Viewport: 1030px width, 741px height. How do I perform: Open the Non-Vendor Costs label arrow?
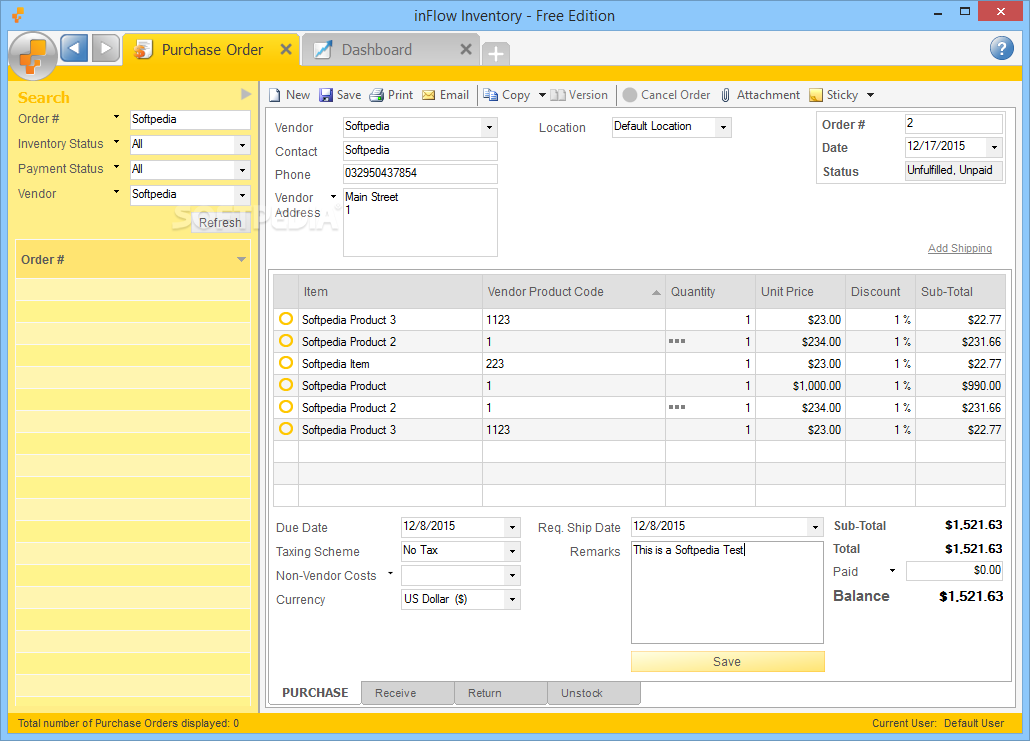[390, 573]
